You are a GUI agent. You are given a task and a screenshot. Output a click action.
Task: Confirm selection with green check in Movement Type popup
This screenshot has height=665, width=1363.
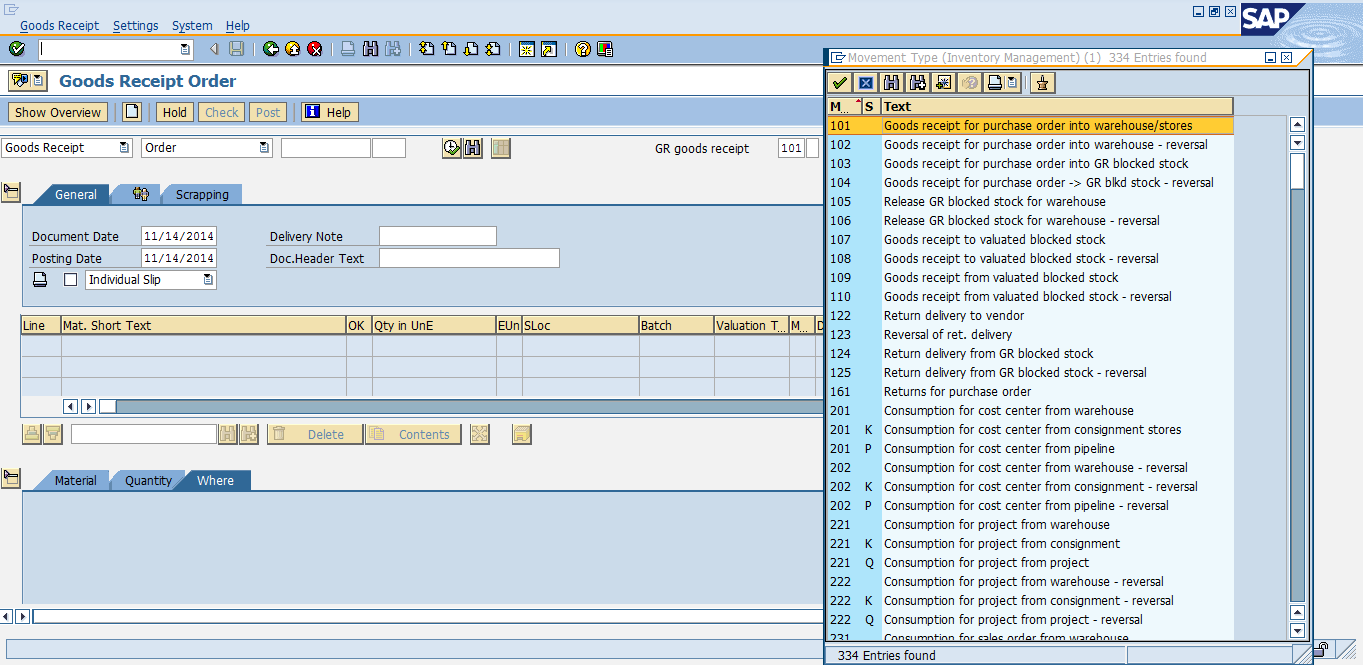[841, 83]
